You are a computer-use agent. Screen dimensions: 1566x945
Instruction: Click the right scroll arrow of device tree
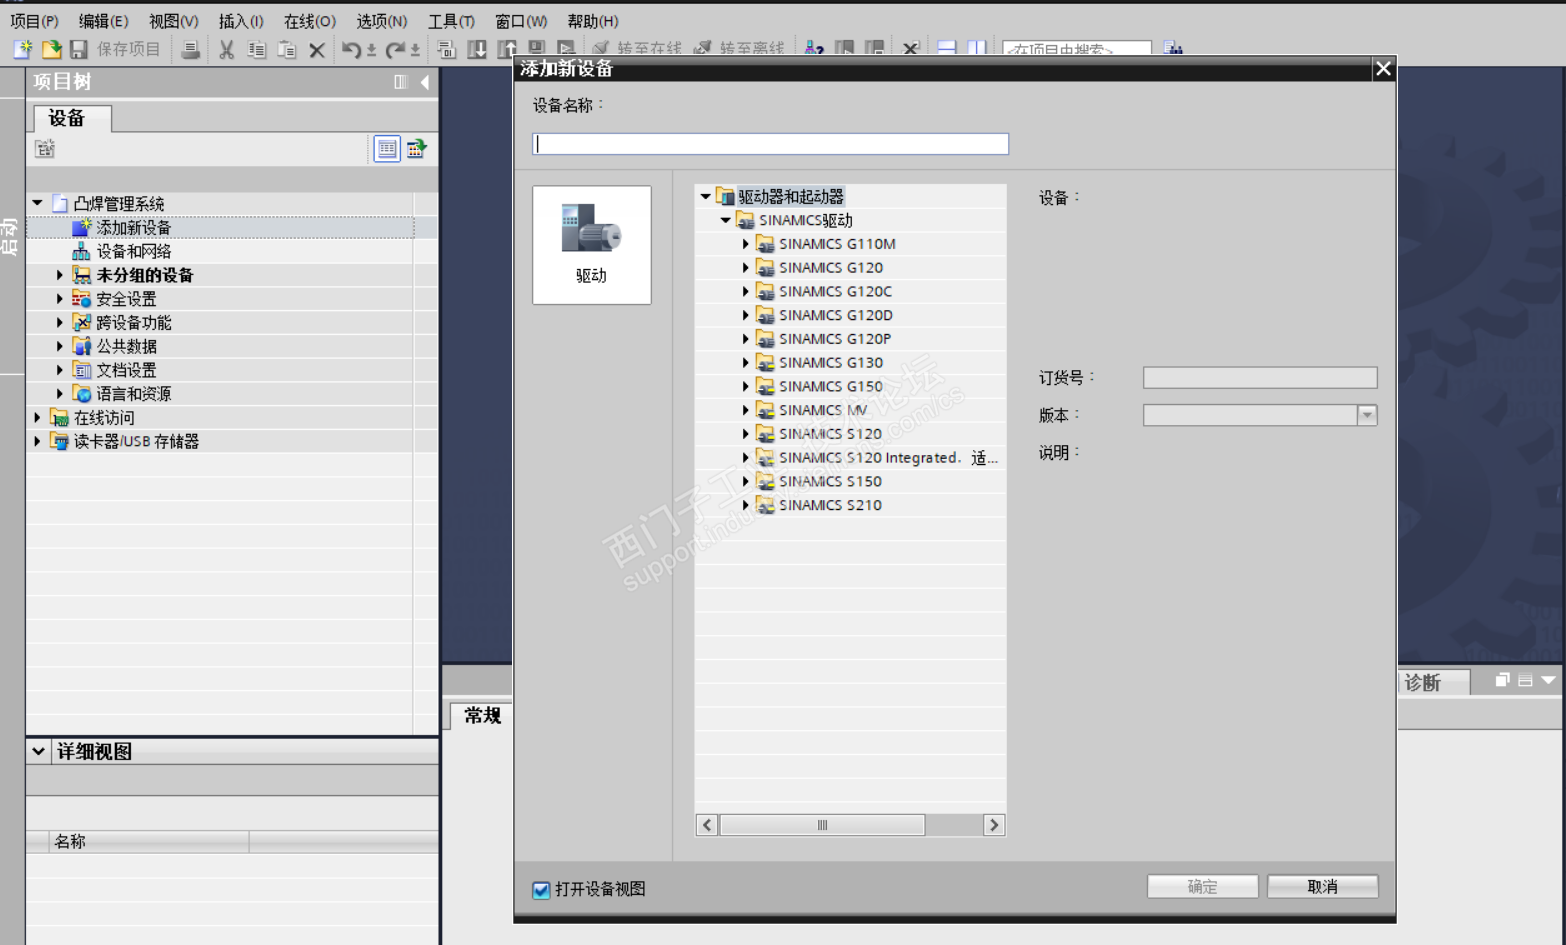coord(994,825)
